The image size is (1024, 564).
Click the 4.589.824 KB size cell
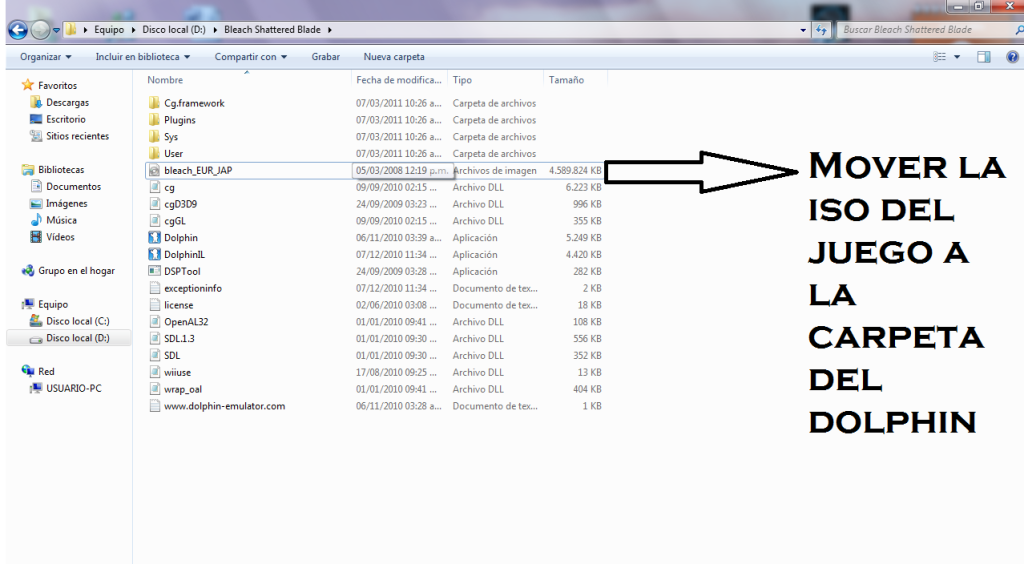tap(575, 170)
